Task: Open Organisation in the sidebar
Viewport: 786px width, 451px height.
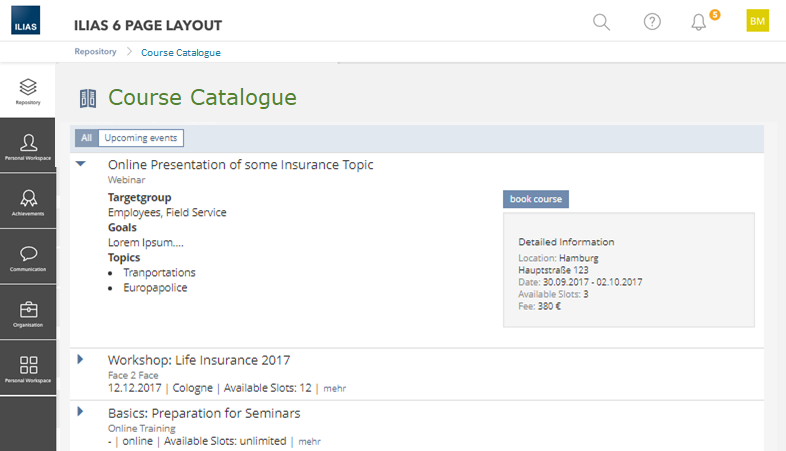Action: (28, 314)
